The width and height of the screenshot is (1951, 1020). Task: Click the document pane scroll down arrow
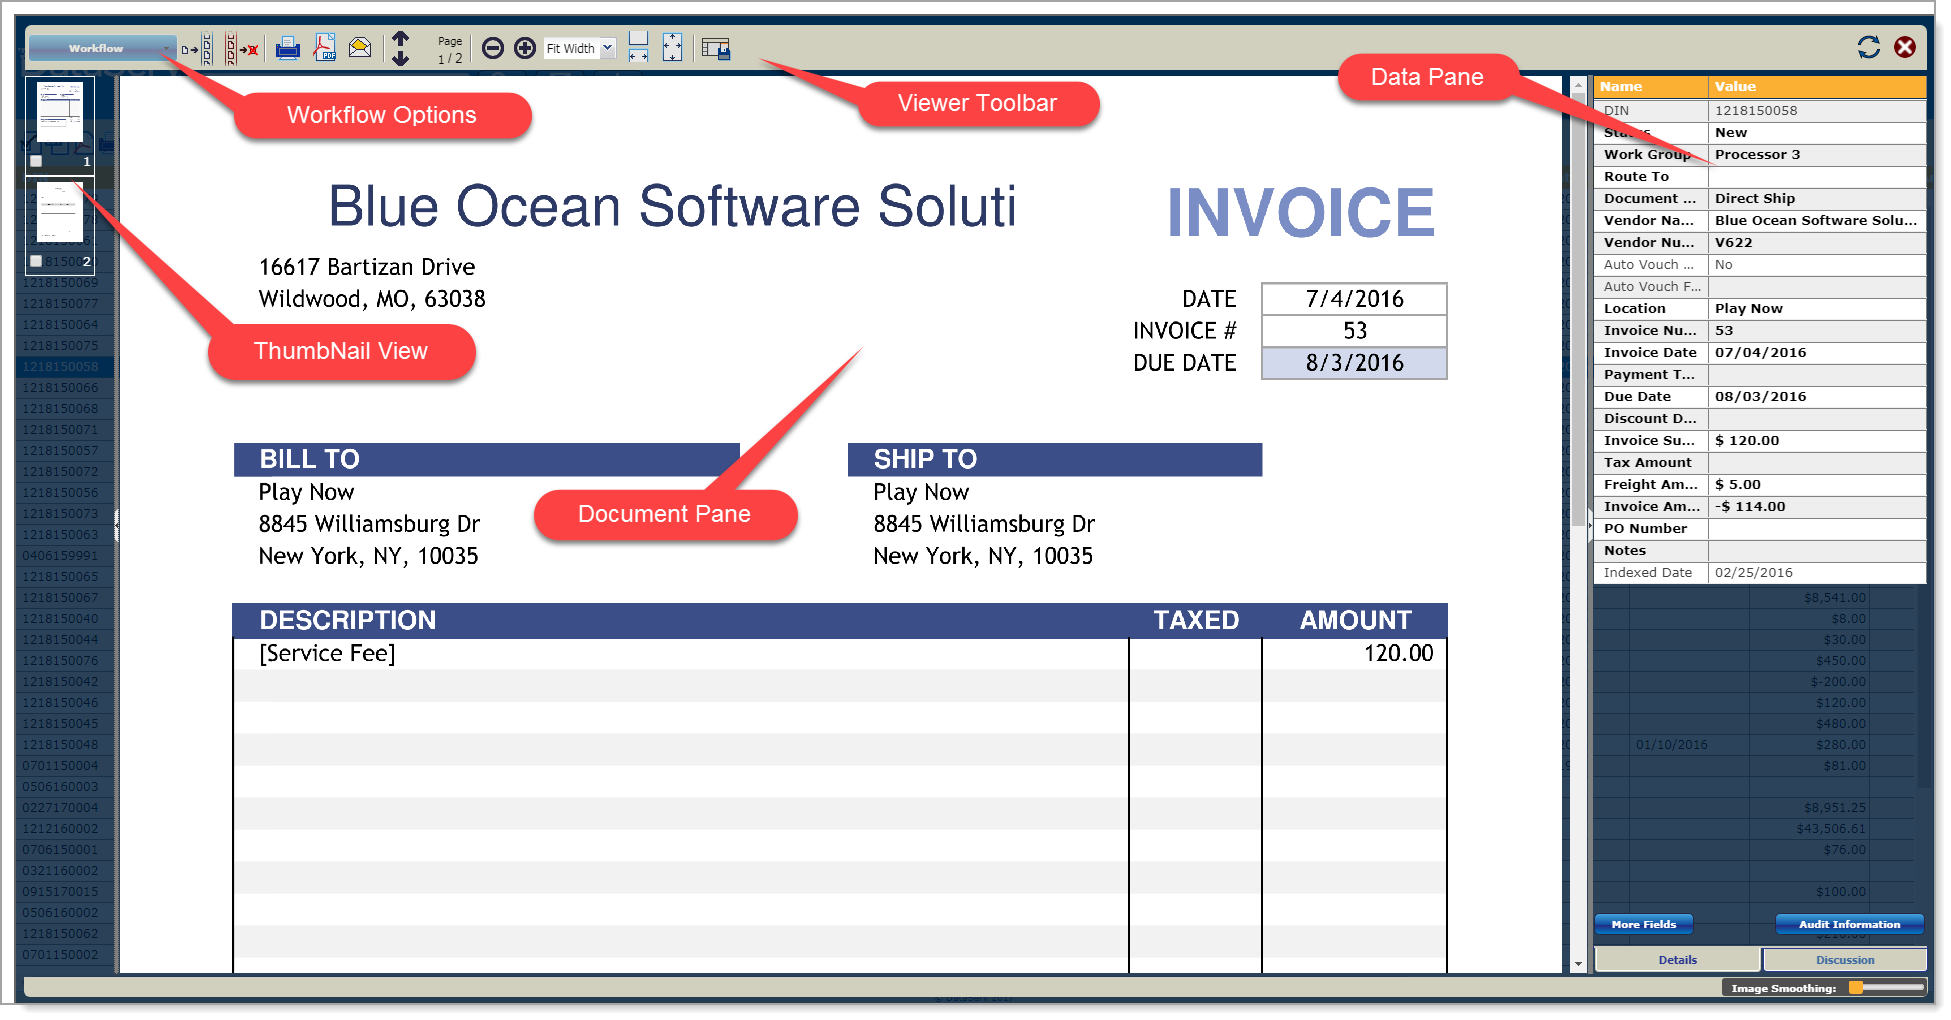[x=1579, y=964]
